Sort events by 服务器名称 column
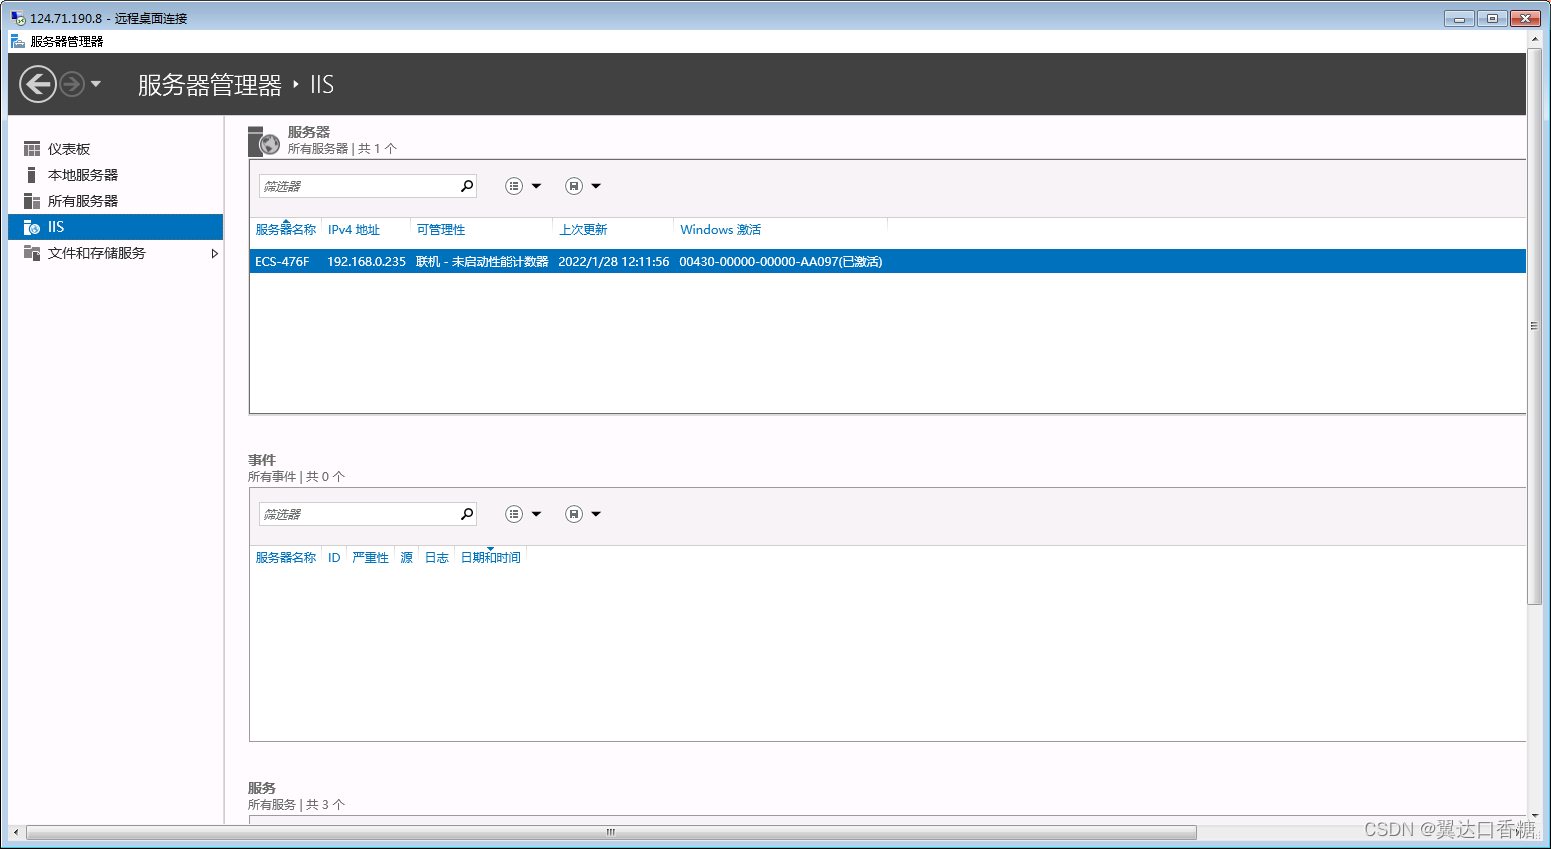This screenshot has height=849, width=1551. pyautogui.click(x=286, y=558)
